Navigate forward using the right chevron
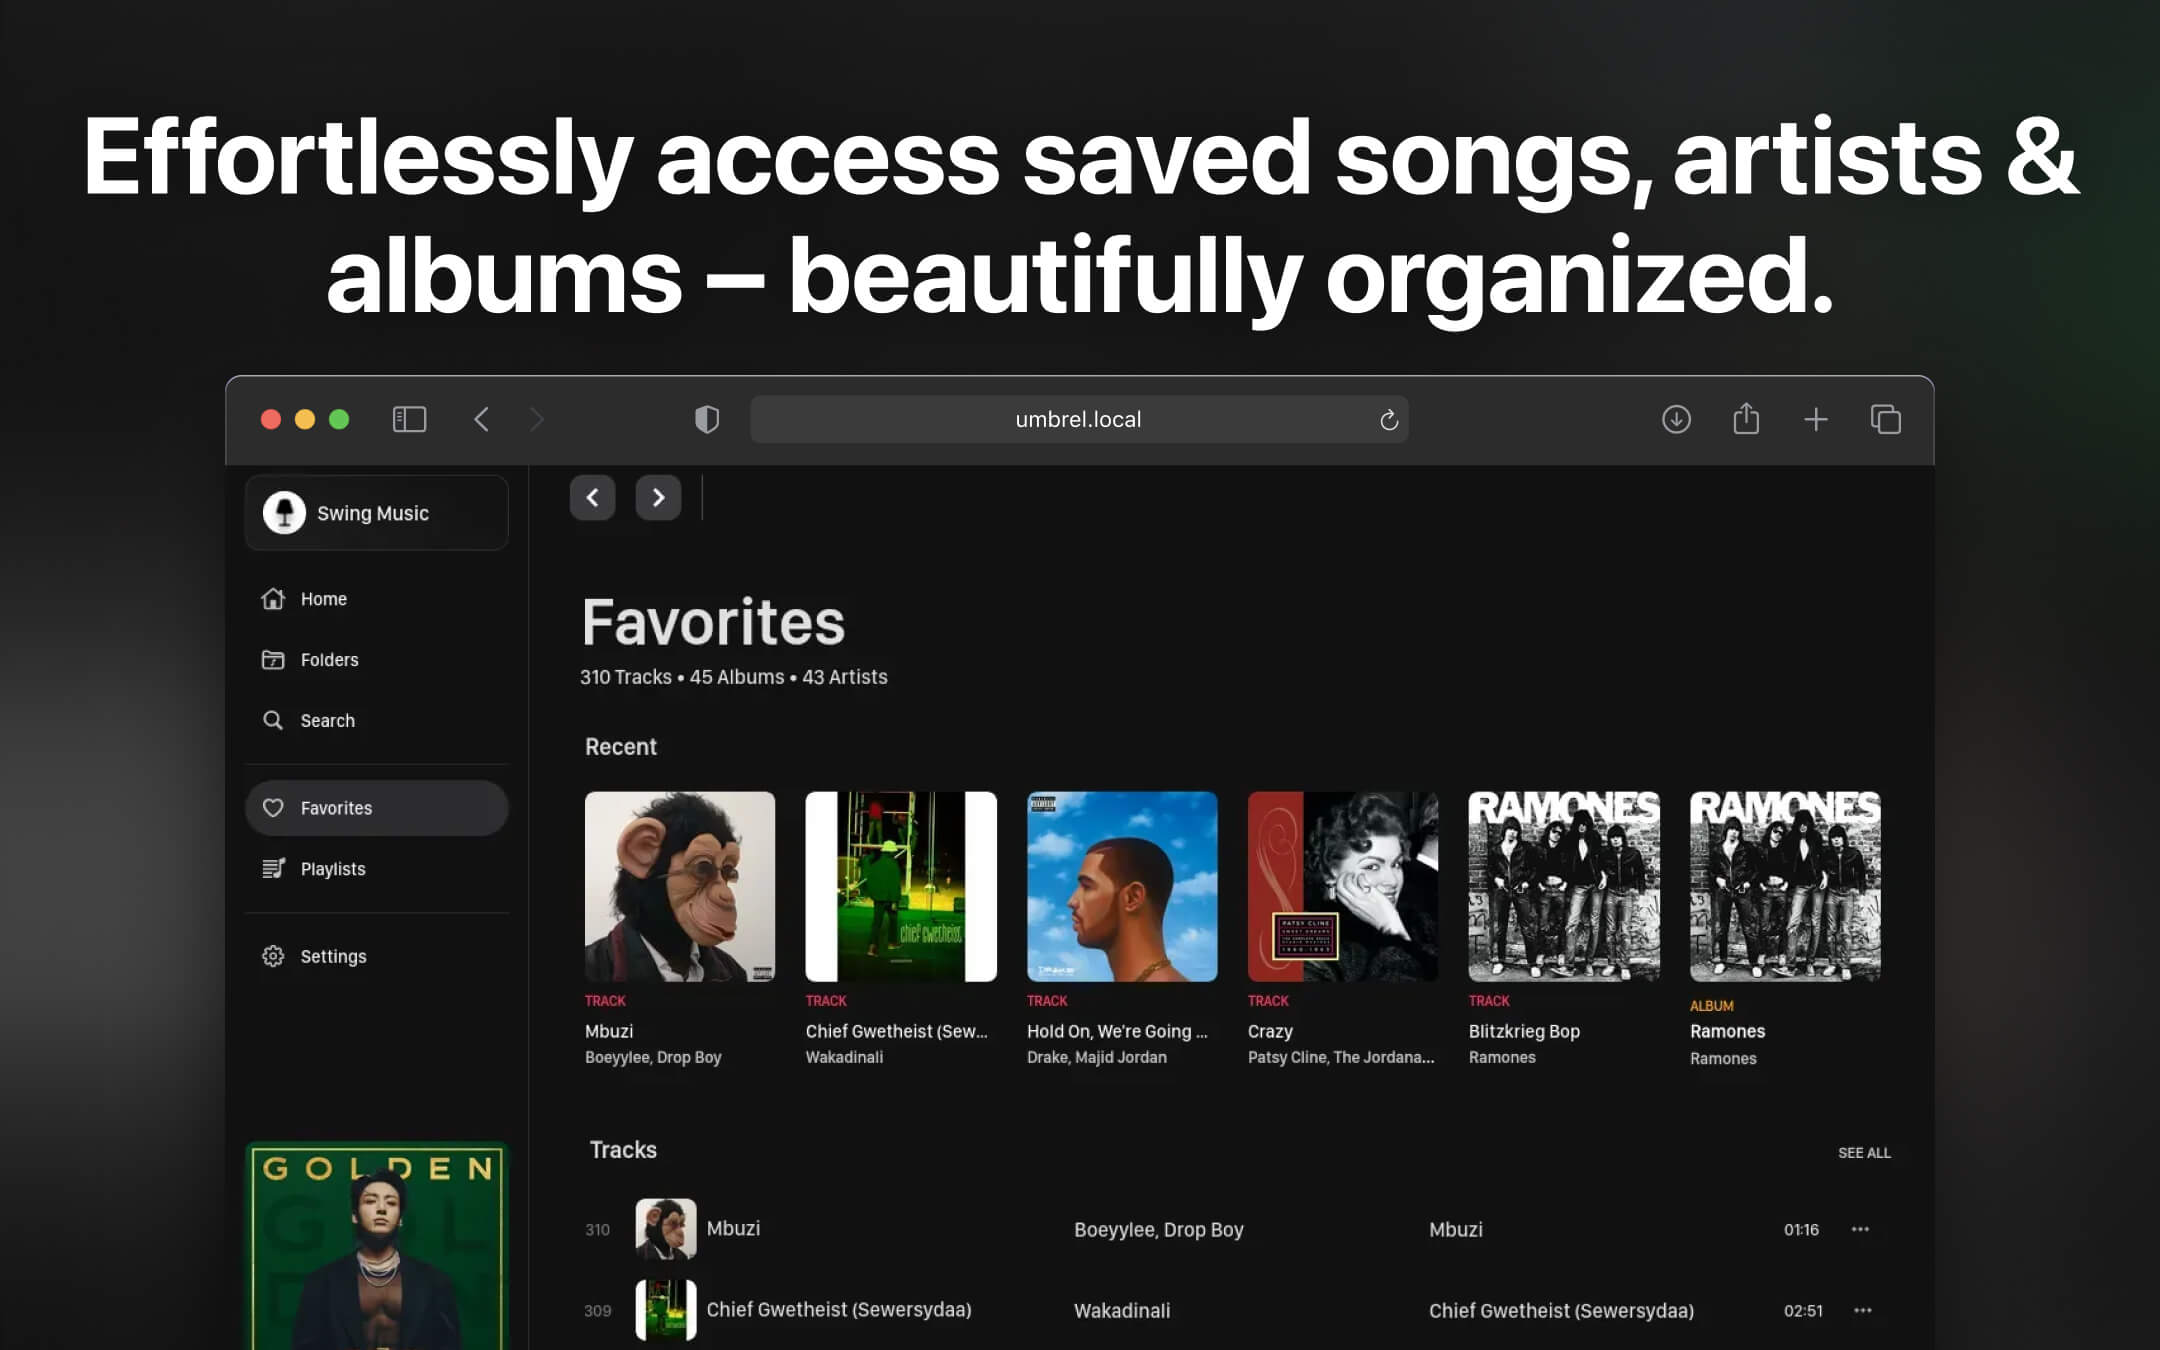The width and height of the screenshot is (2160, 1350). (658, 497)
